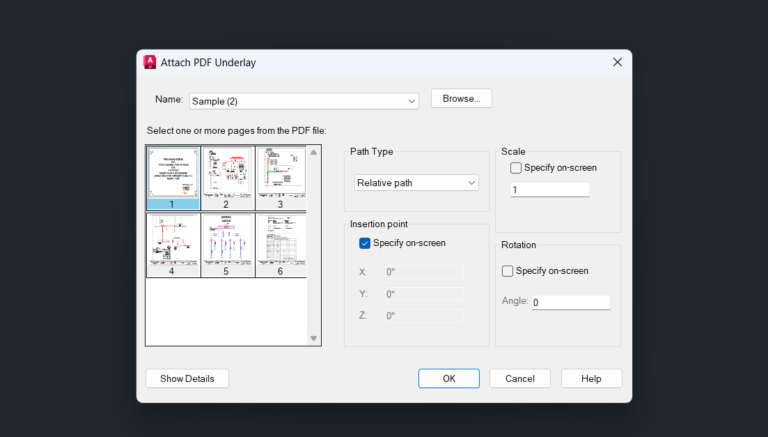Click the page list scroll down arrow
This screenshot has width=768, height=437.
313,338
